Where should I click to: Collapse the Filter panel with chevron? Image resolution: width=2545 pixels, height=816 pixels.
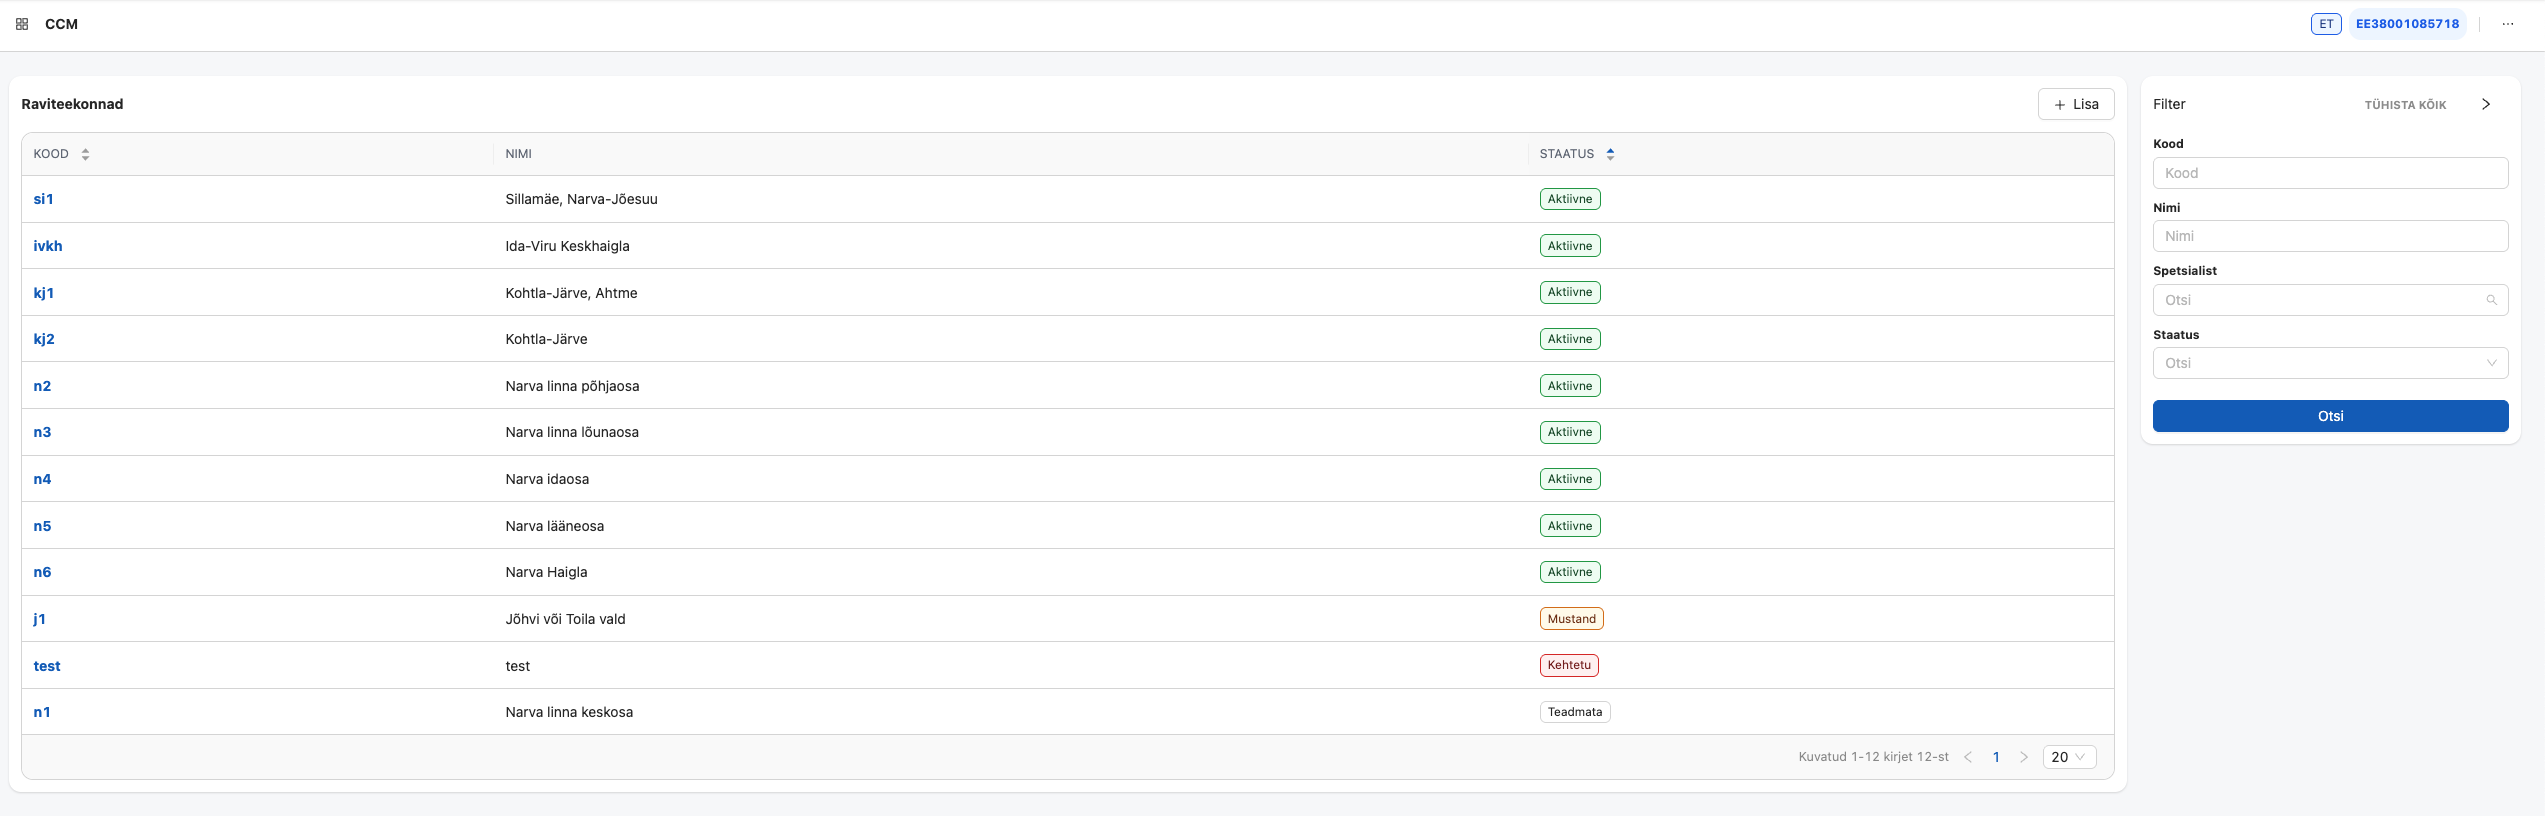[x=2486, y=104]
